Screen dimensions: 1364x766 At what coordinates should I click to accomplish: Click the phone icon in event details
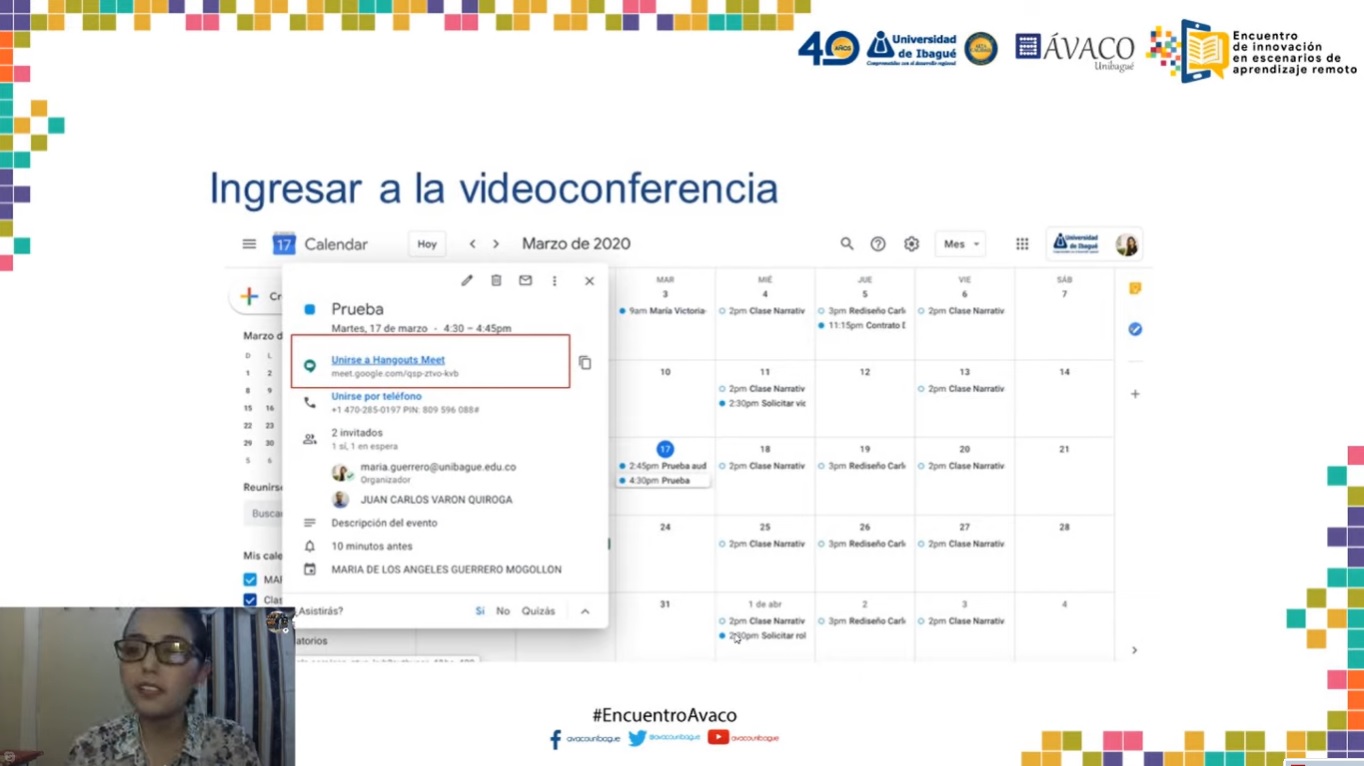pos(310,402)
